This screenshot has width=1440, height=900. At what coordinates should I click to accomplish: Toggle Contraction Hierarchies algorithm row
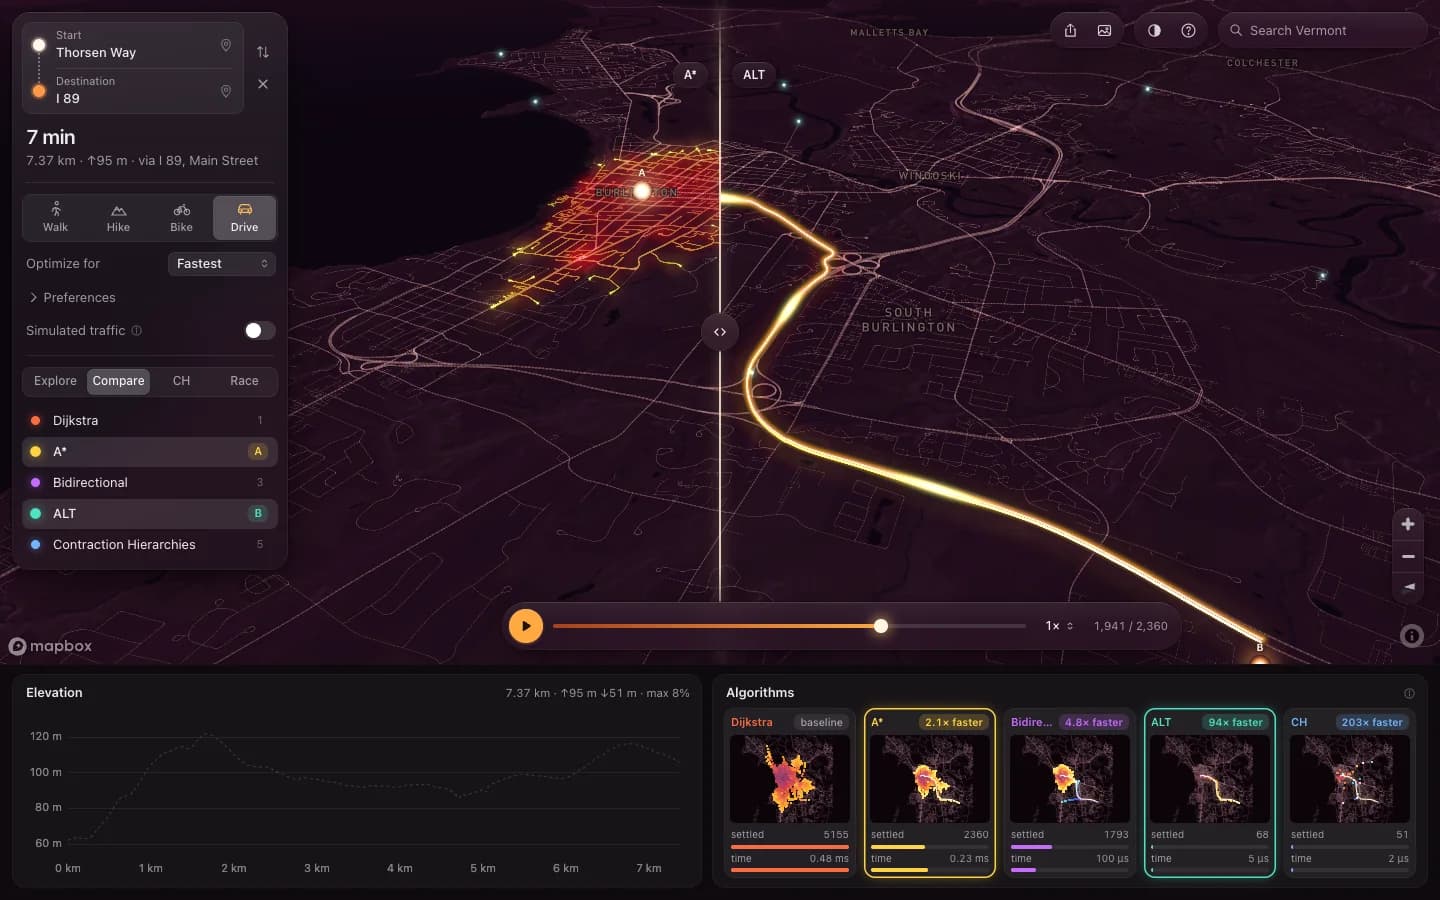click(x=149, y=544)
